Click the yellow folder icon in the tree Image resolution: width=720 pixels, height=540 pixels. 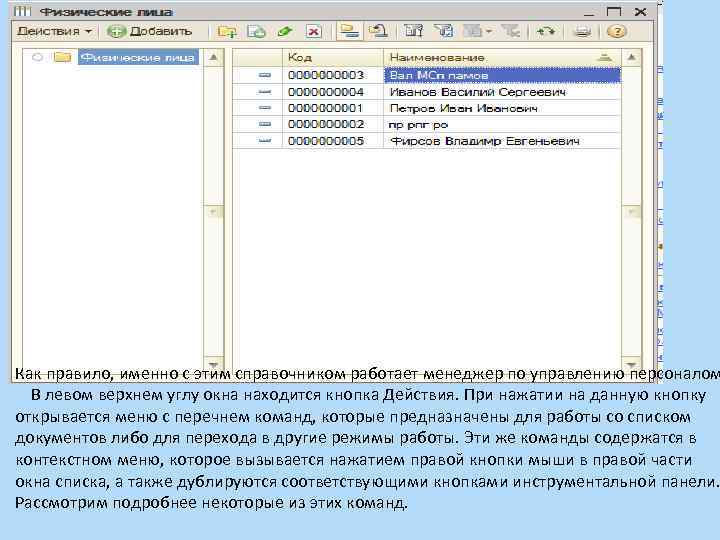click(62, 57)
